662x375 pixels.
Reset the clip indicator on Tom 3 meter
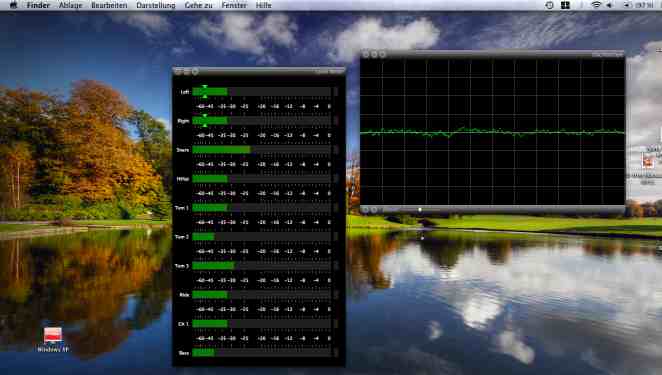pyautogui.click(x=336, y=266)
